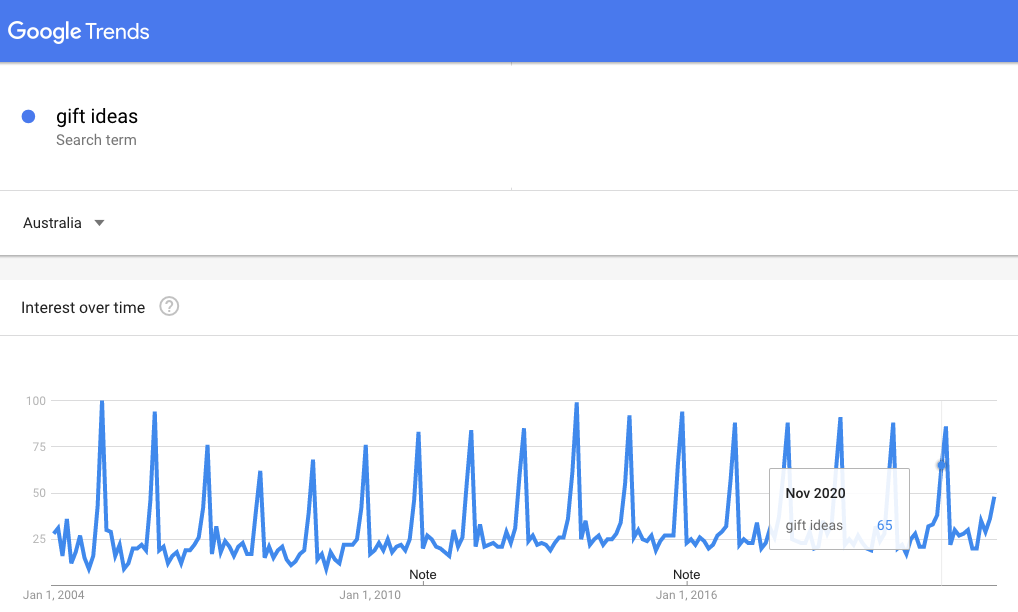The height and width of the screenshot is (612, 1018).
Task: Click the Jan 1, 2010 axis label
Action: pos(370,595)
